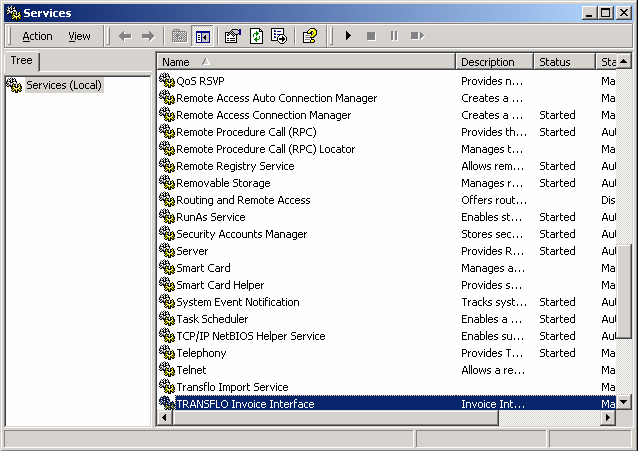Maximize the Services window
The height and width of the screenshot is (451, 638).
605,13
